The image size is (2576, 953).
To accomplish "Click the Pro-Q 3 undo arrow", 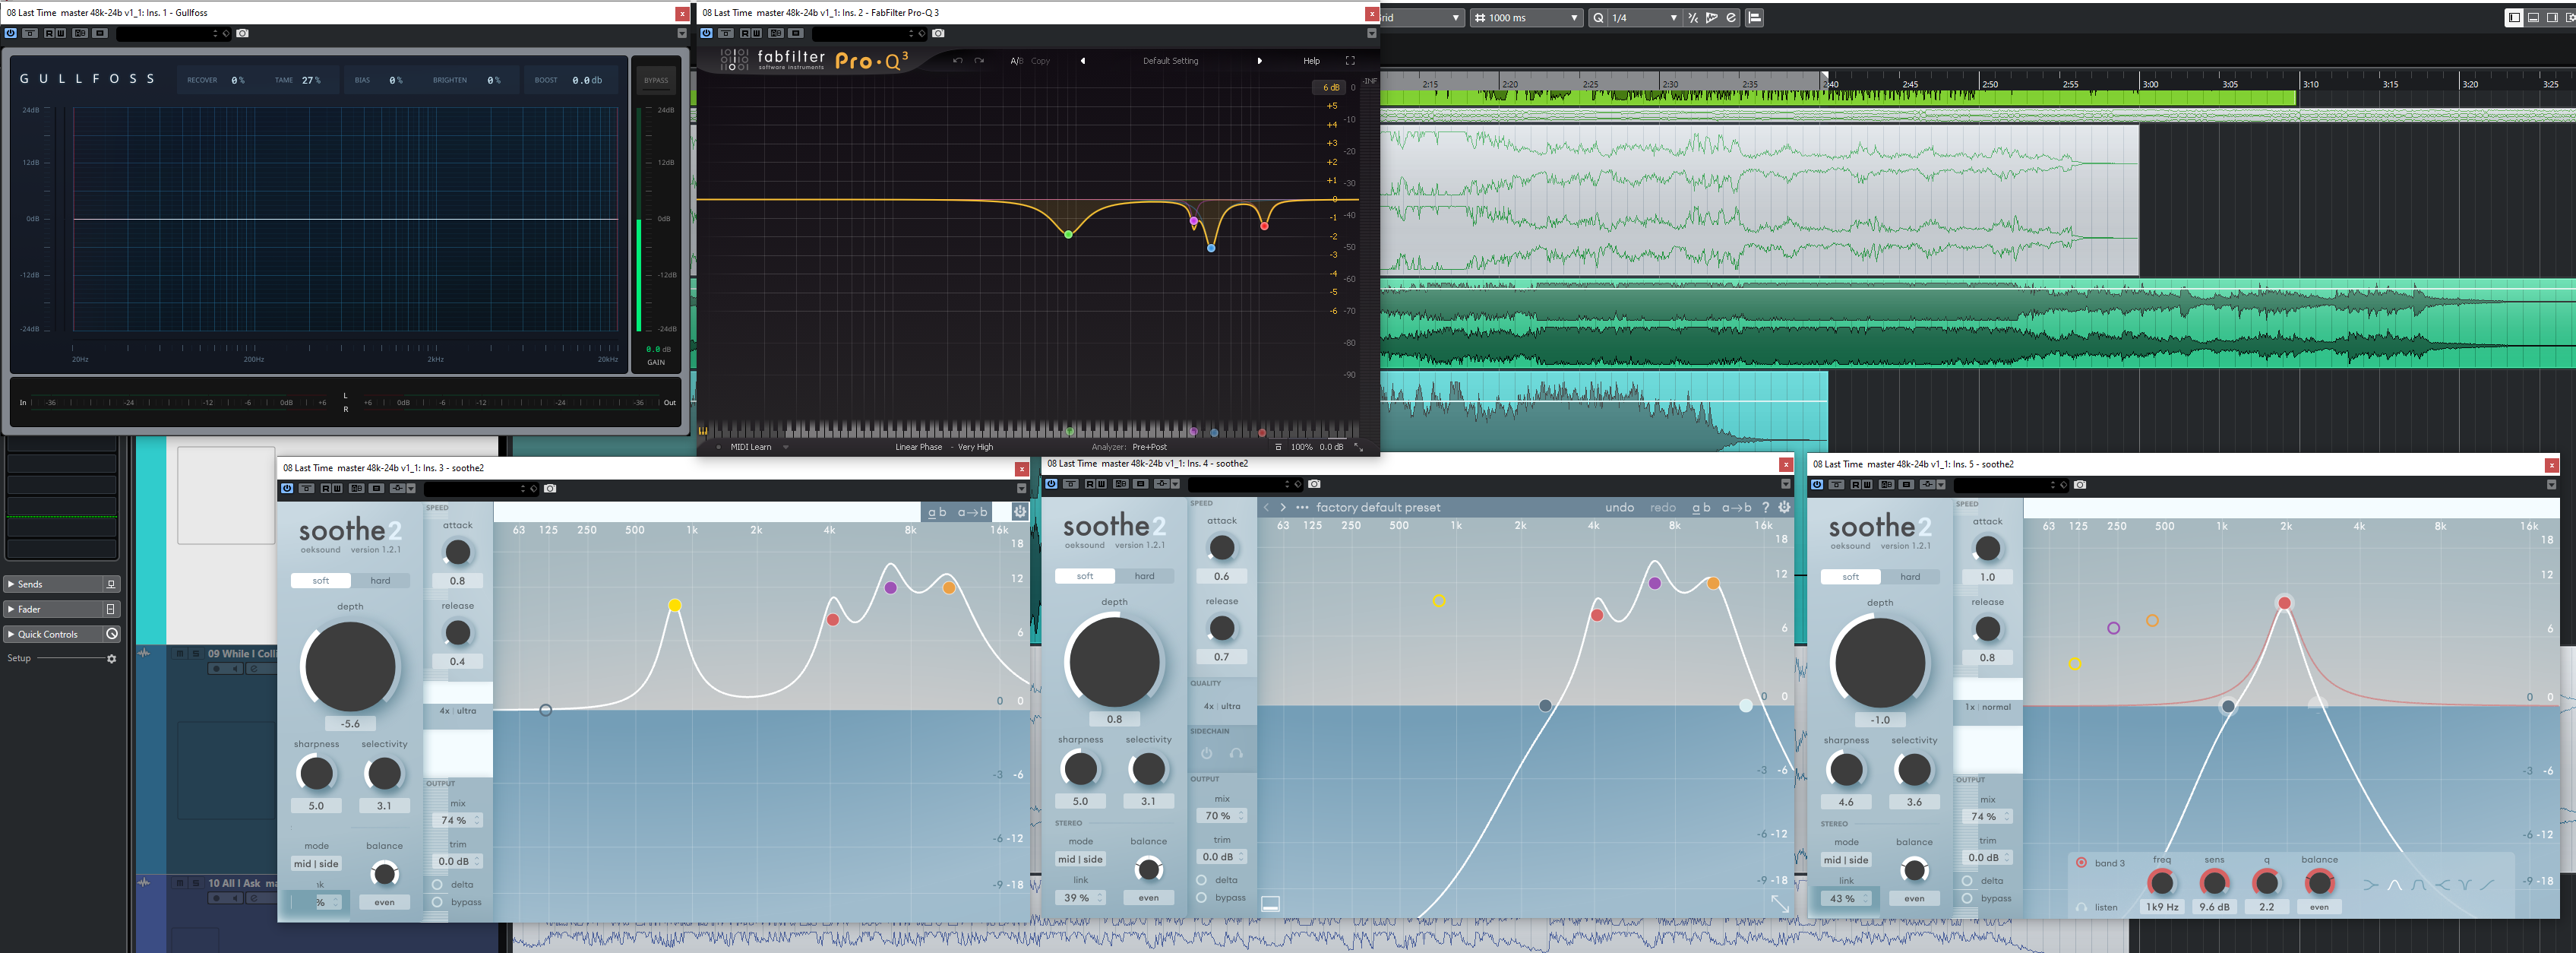I will click(957, 61).
